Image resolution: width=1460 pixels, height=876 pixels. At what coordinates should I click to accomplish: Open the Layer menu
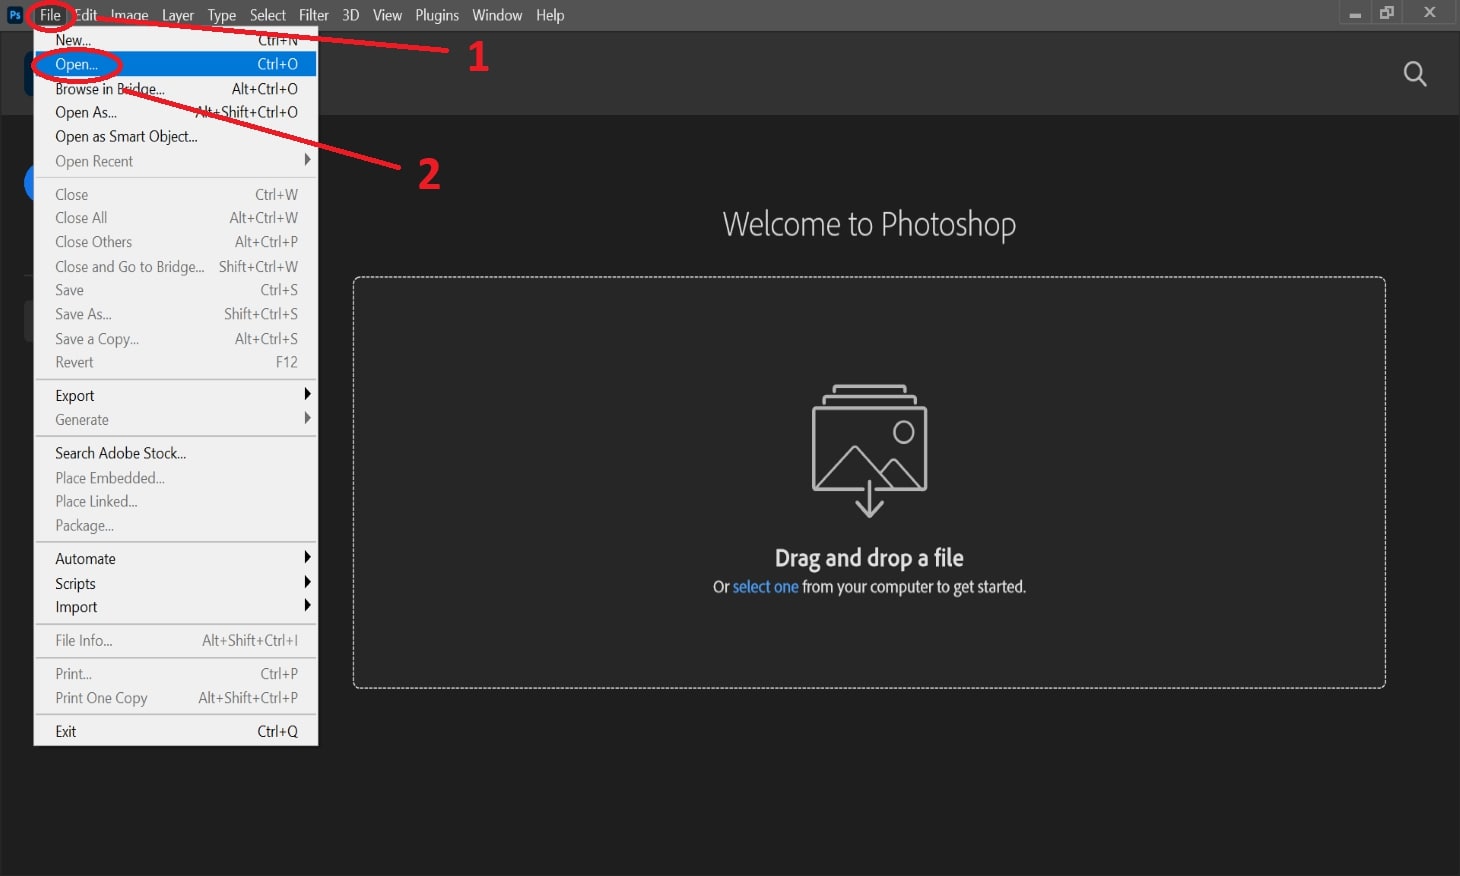click(178, 15)
